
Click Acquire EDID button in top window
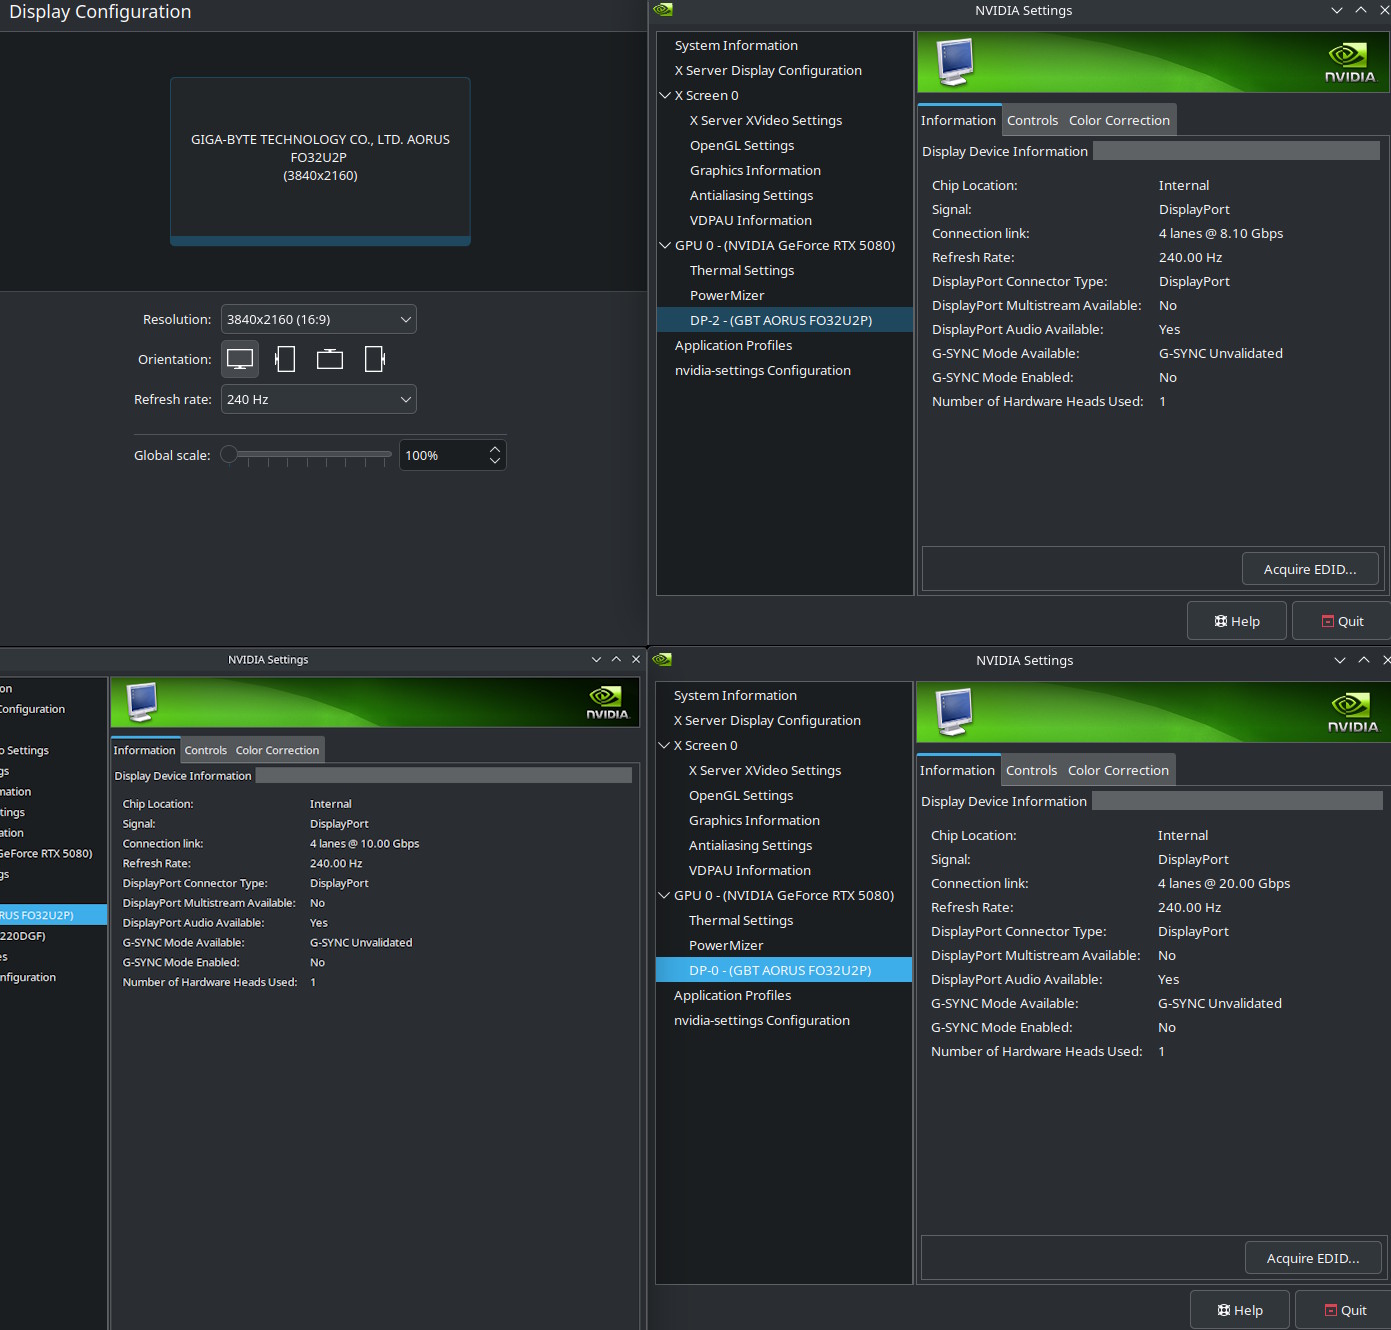click(x=1309, y=569)
